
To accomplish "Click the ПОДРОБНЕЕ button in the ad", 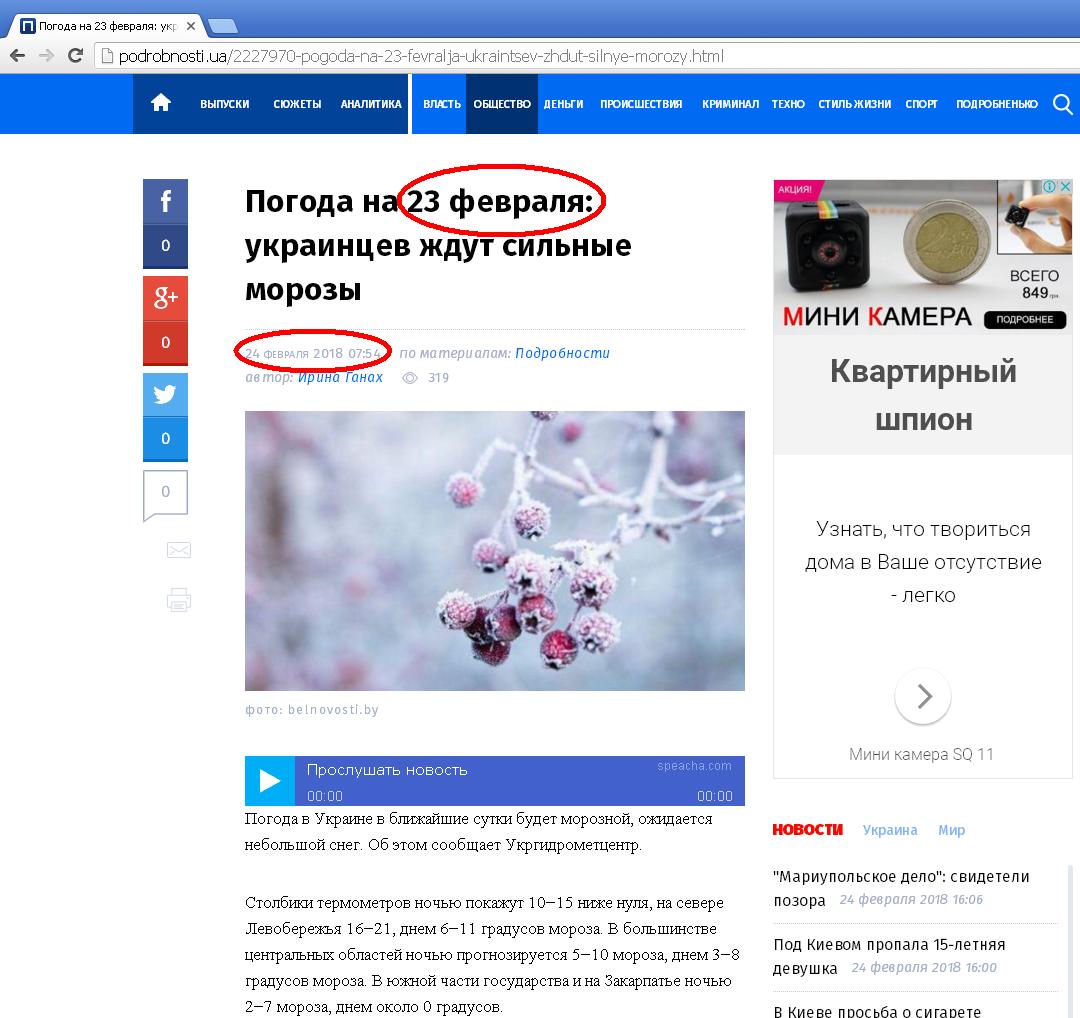I will [x=1025, y=319].
